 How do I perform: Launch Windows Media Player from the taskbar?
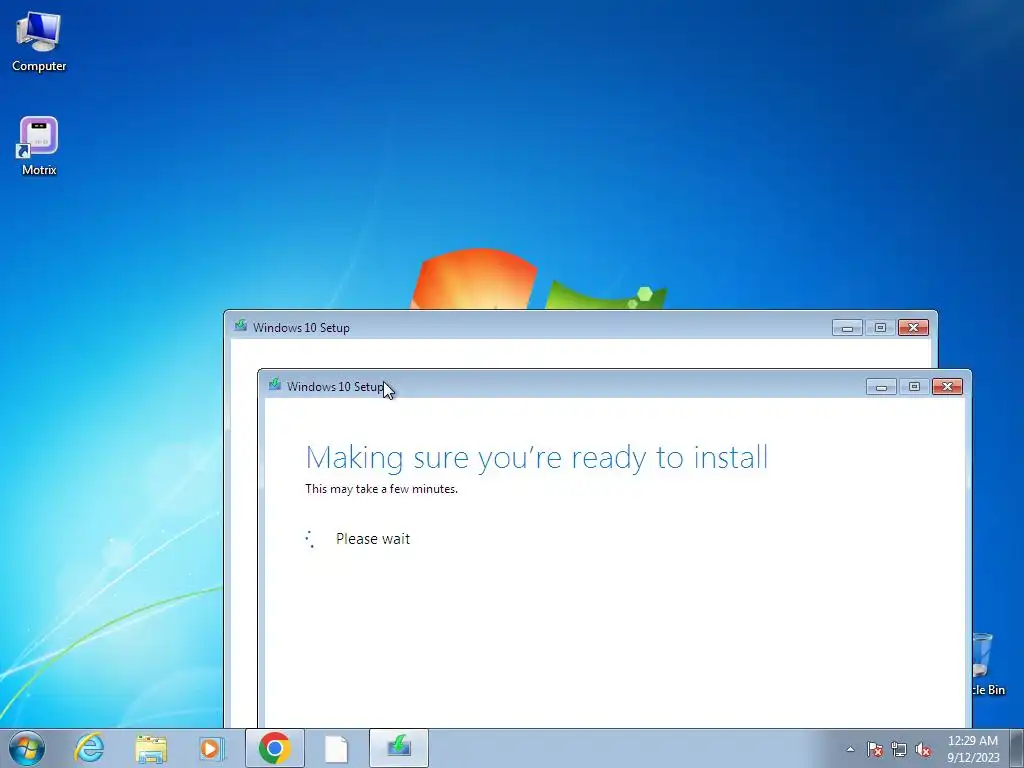tap(212, 748)
